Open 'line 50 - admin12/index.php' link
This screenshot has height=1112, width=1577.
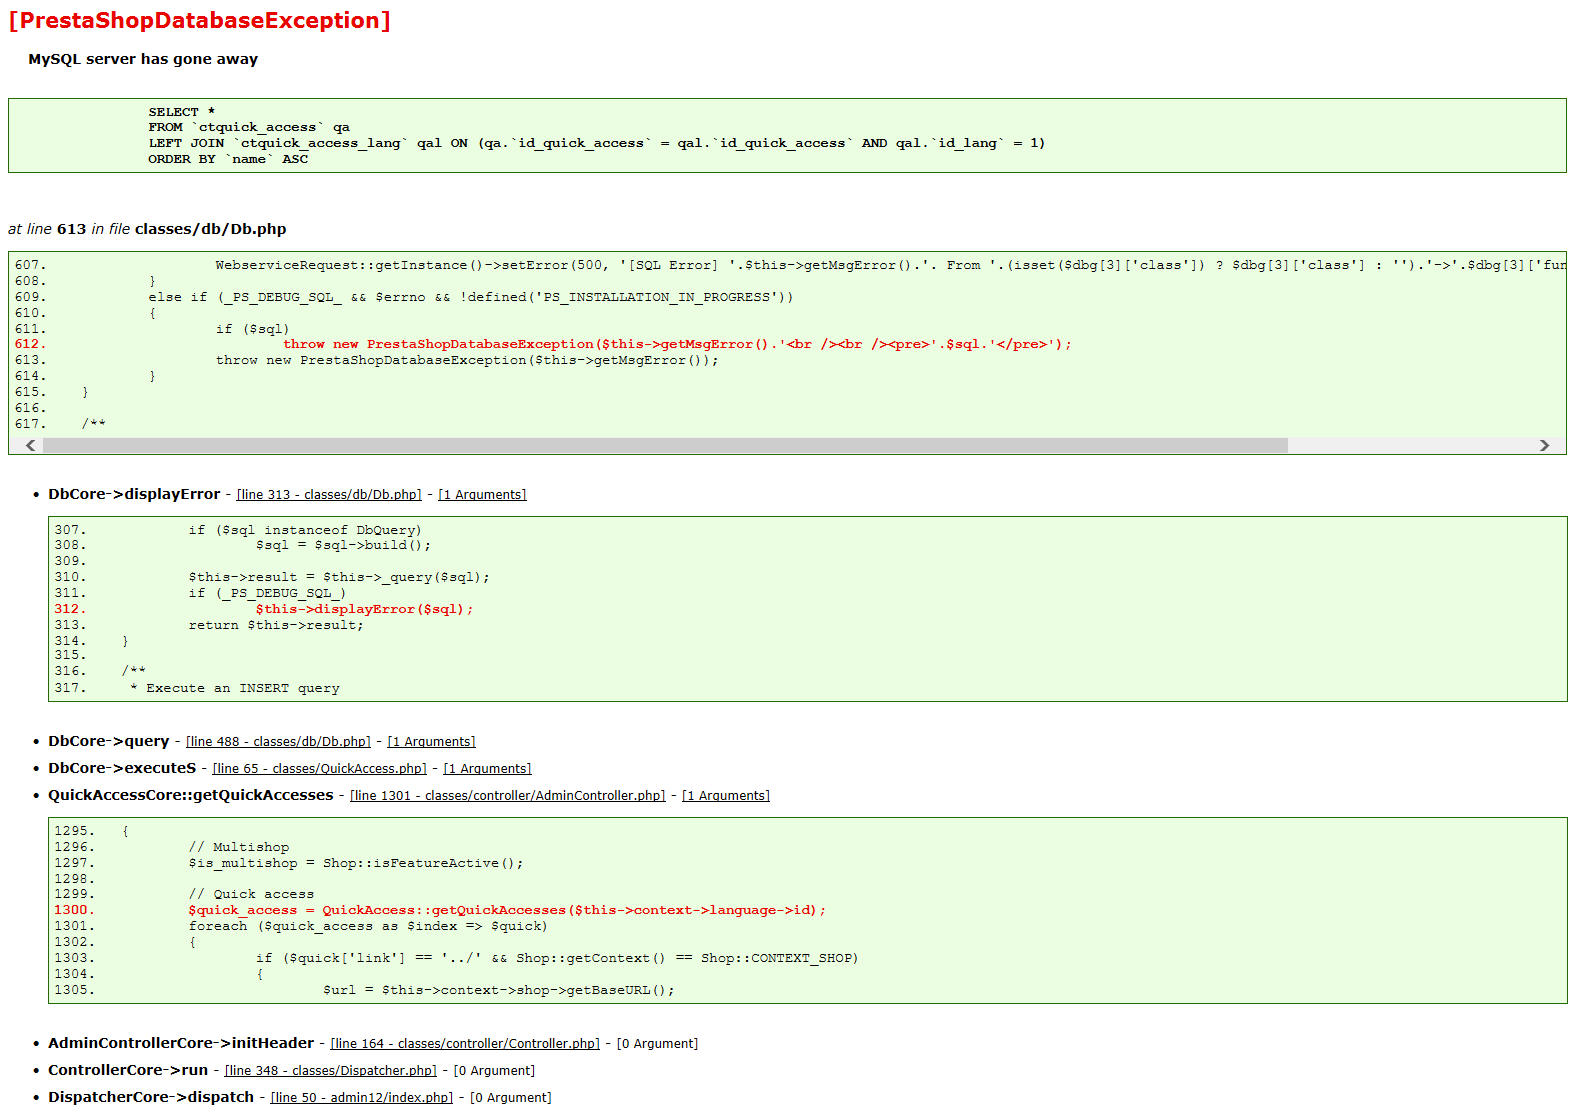click(x=362, y=1098)
